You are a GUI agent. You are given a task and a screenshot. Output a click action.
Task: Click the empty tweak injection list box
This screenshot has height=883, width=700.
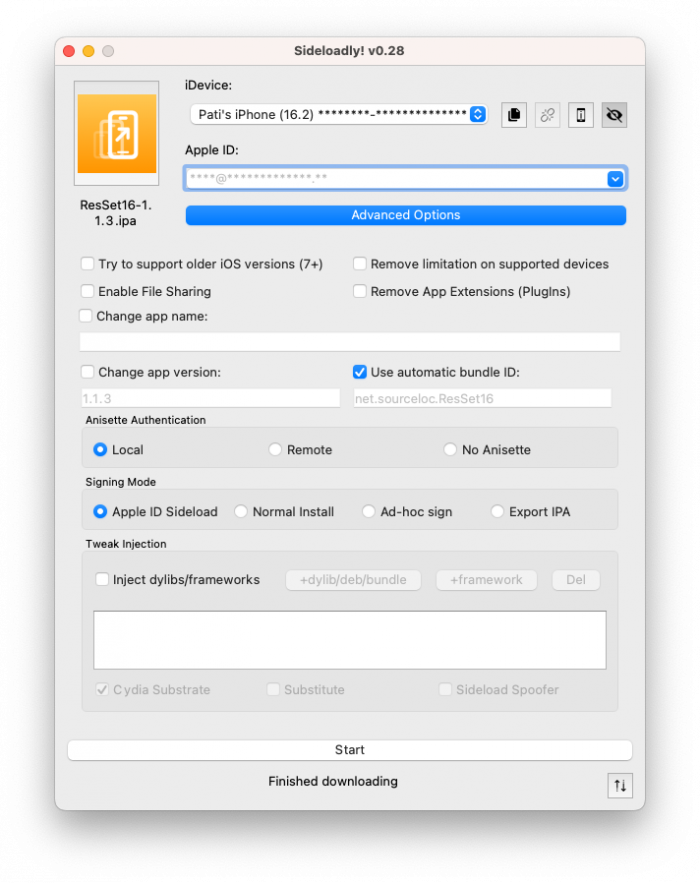(x=350, y=640)
